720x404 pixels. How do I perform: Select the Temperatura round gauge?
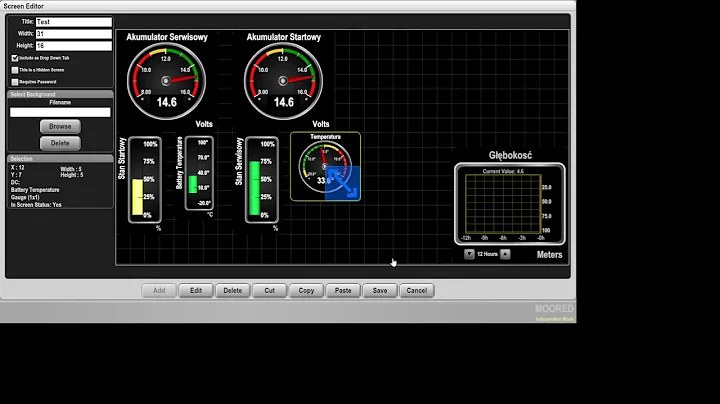325,166
